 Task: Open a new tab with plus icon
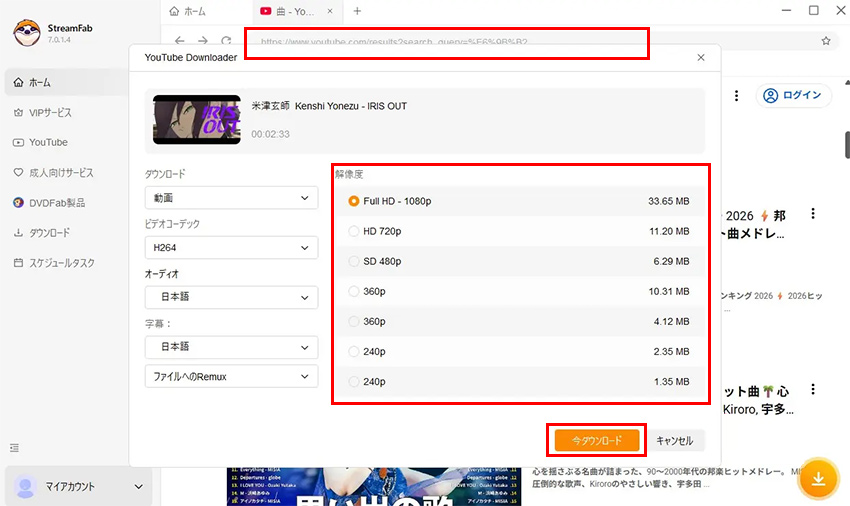click(x=357, y=11)
